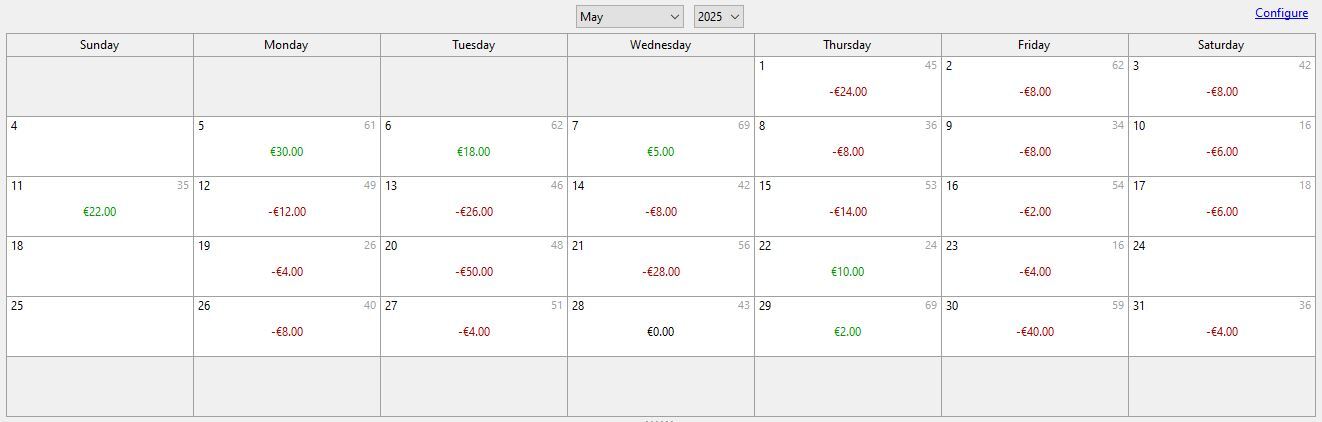Select the empty May 4 cell
This screenshot has width=1322, height=422.
(x=100, y=146)
